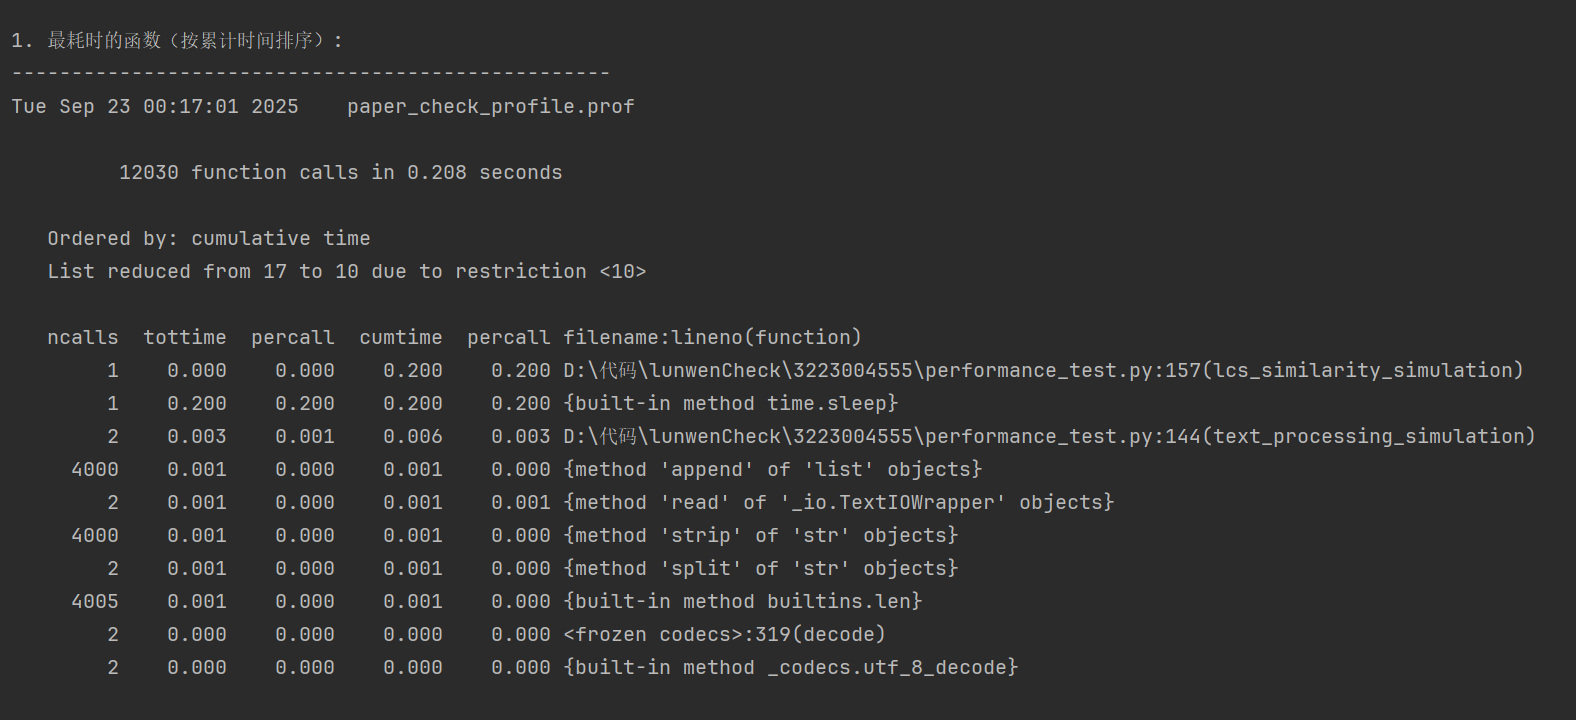This screenshot has width=1576, height=720.
Task: Click the 'List reduced from 17 to 10' line
Action: (x=346, y=272)
